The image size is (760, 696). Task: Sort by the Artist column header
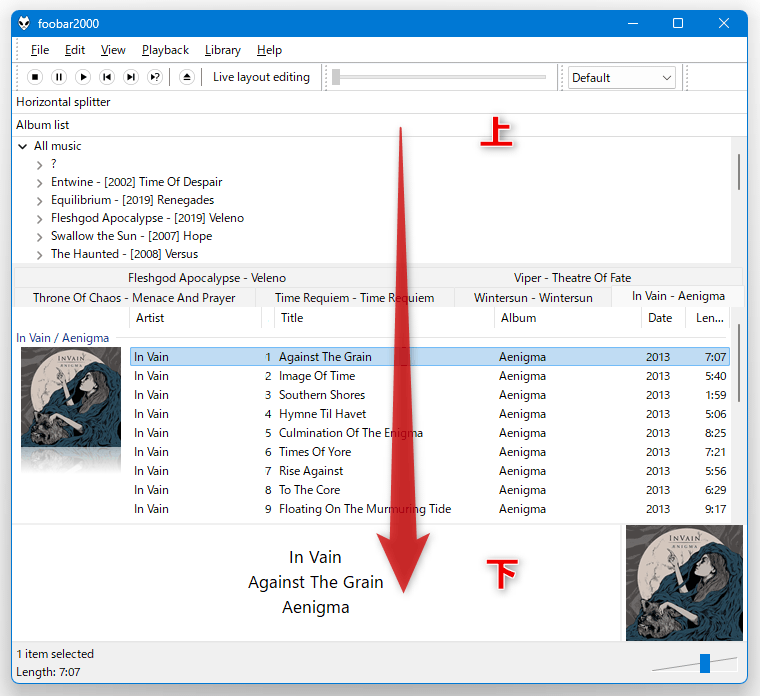(195, 318)
